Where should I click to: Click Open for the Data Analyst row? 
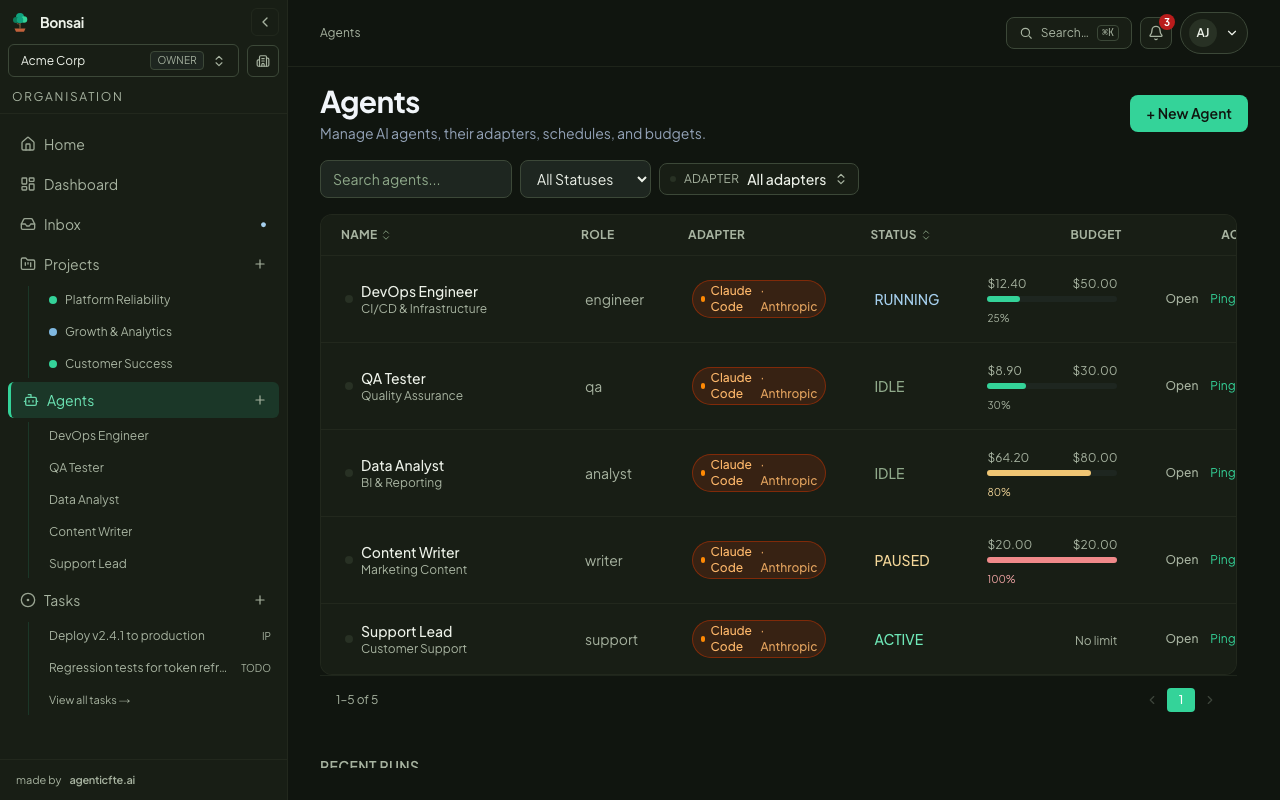click(1182, 473)
